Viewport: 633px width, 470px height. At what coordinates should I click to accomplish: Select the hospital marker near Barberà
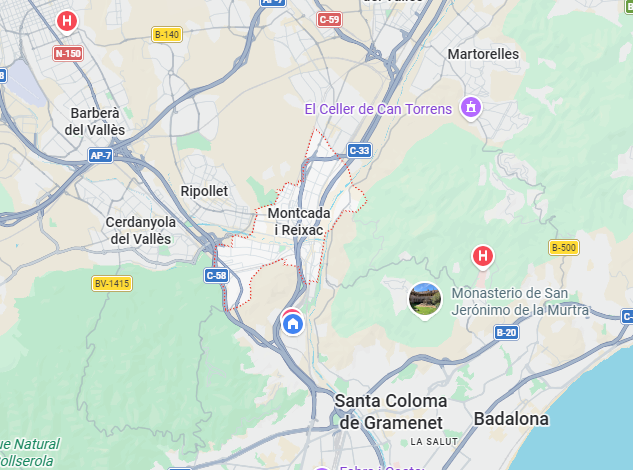[x=67, y=21]
